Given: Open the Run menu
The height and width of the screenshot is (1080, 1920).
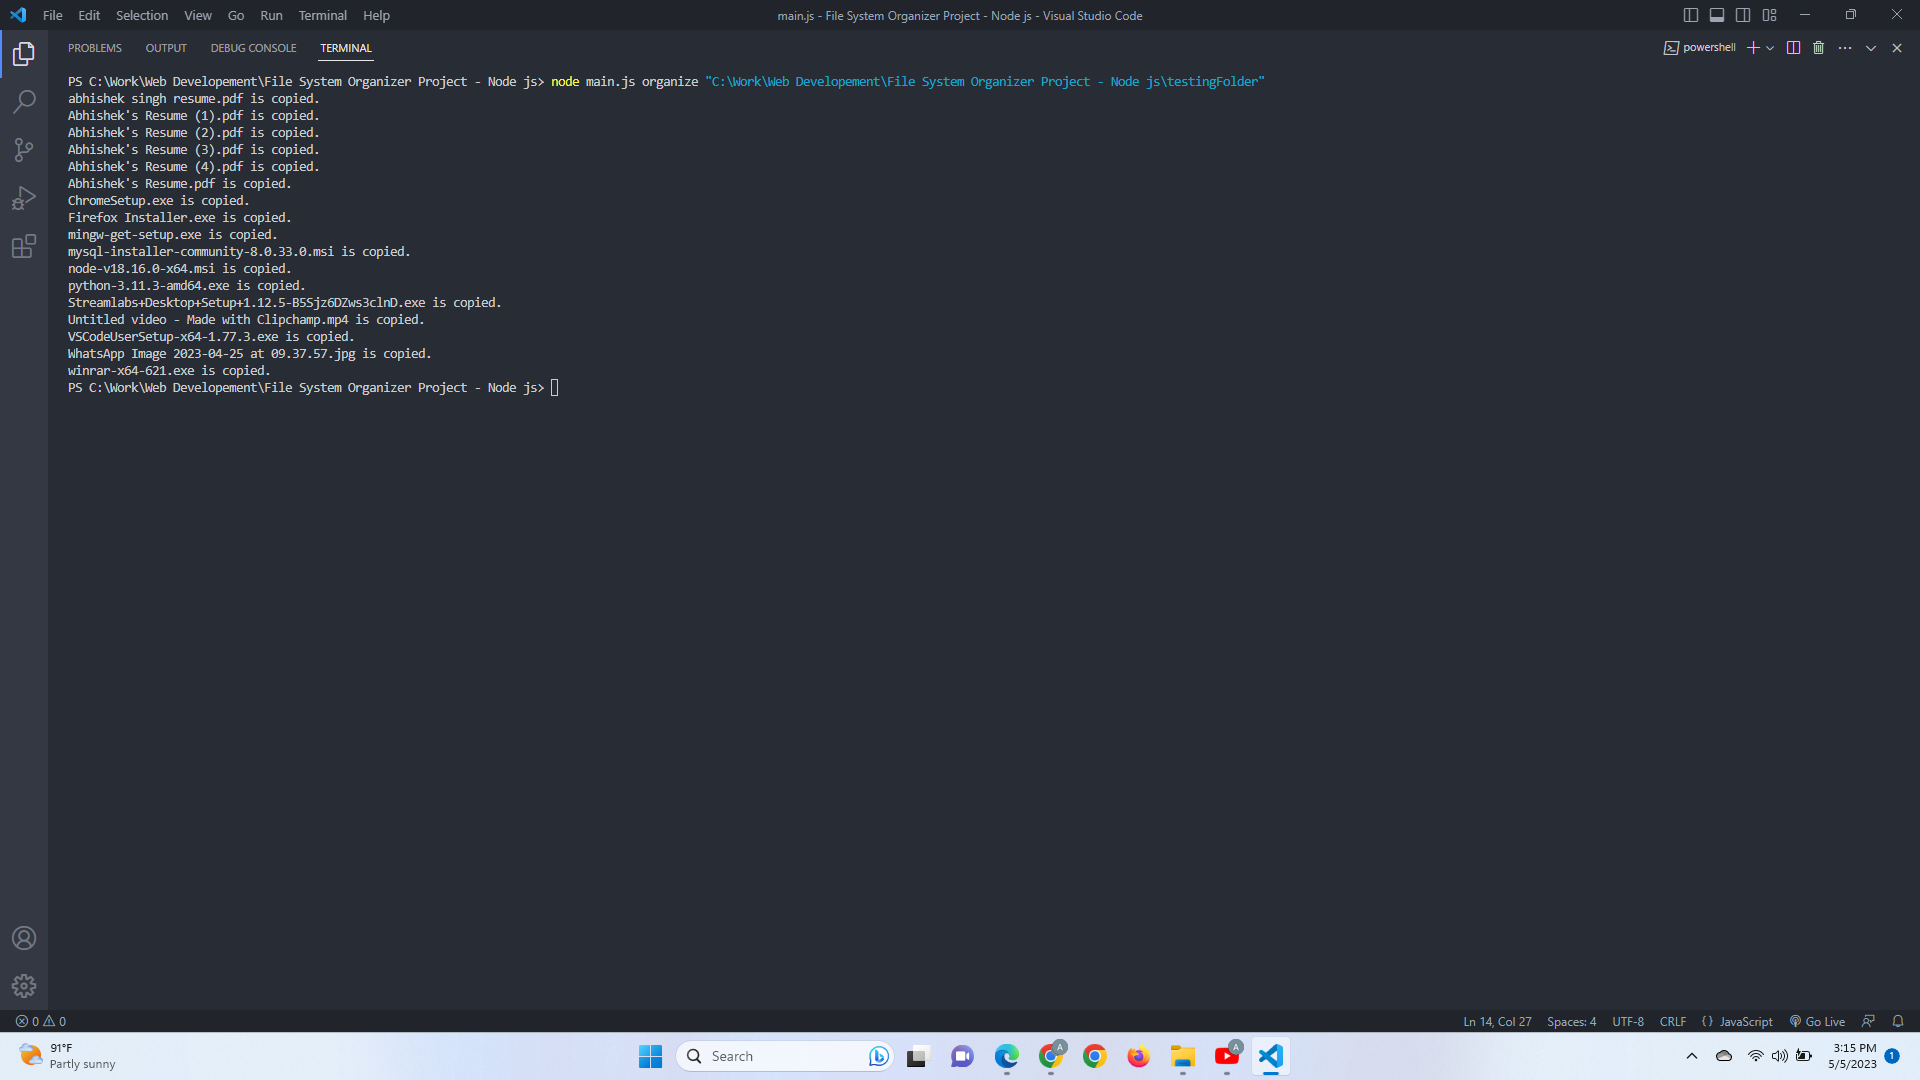Looking at the screenshot, I should click(x=271, y=15).
